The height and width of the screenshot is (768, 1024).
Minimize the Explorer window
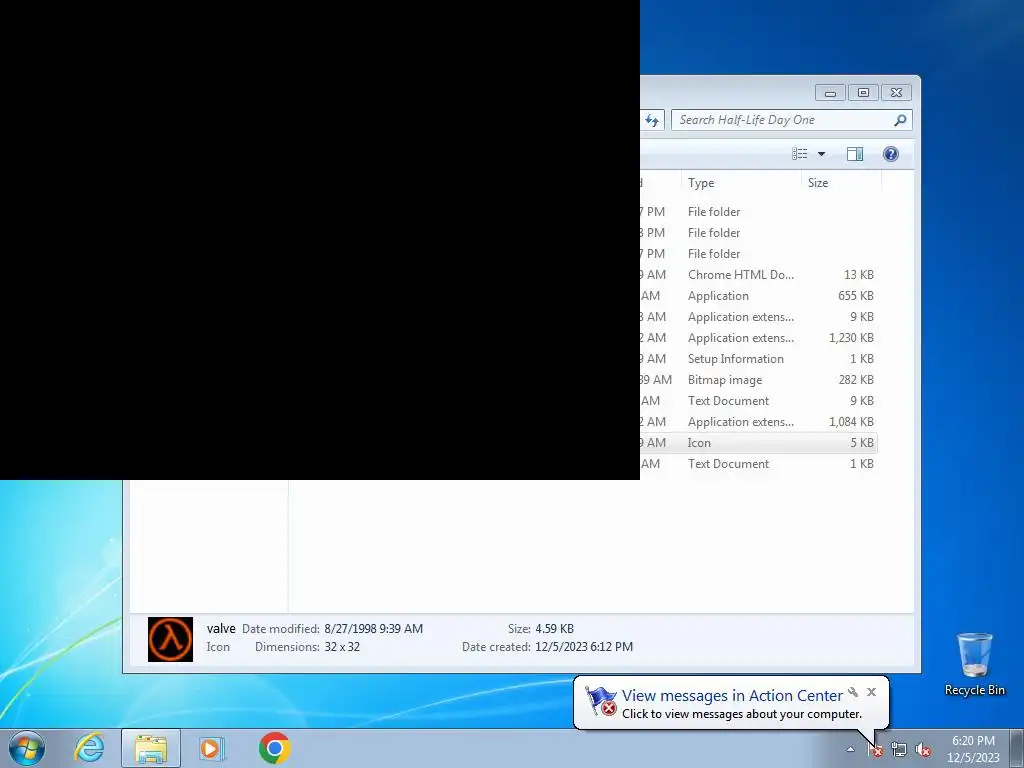(830, 93)
